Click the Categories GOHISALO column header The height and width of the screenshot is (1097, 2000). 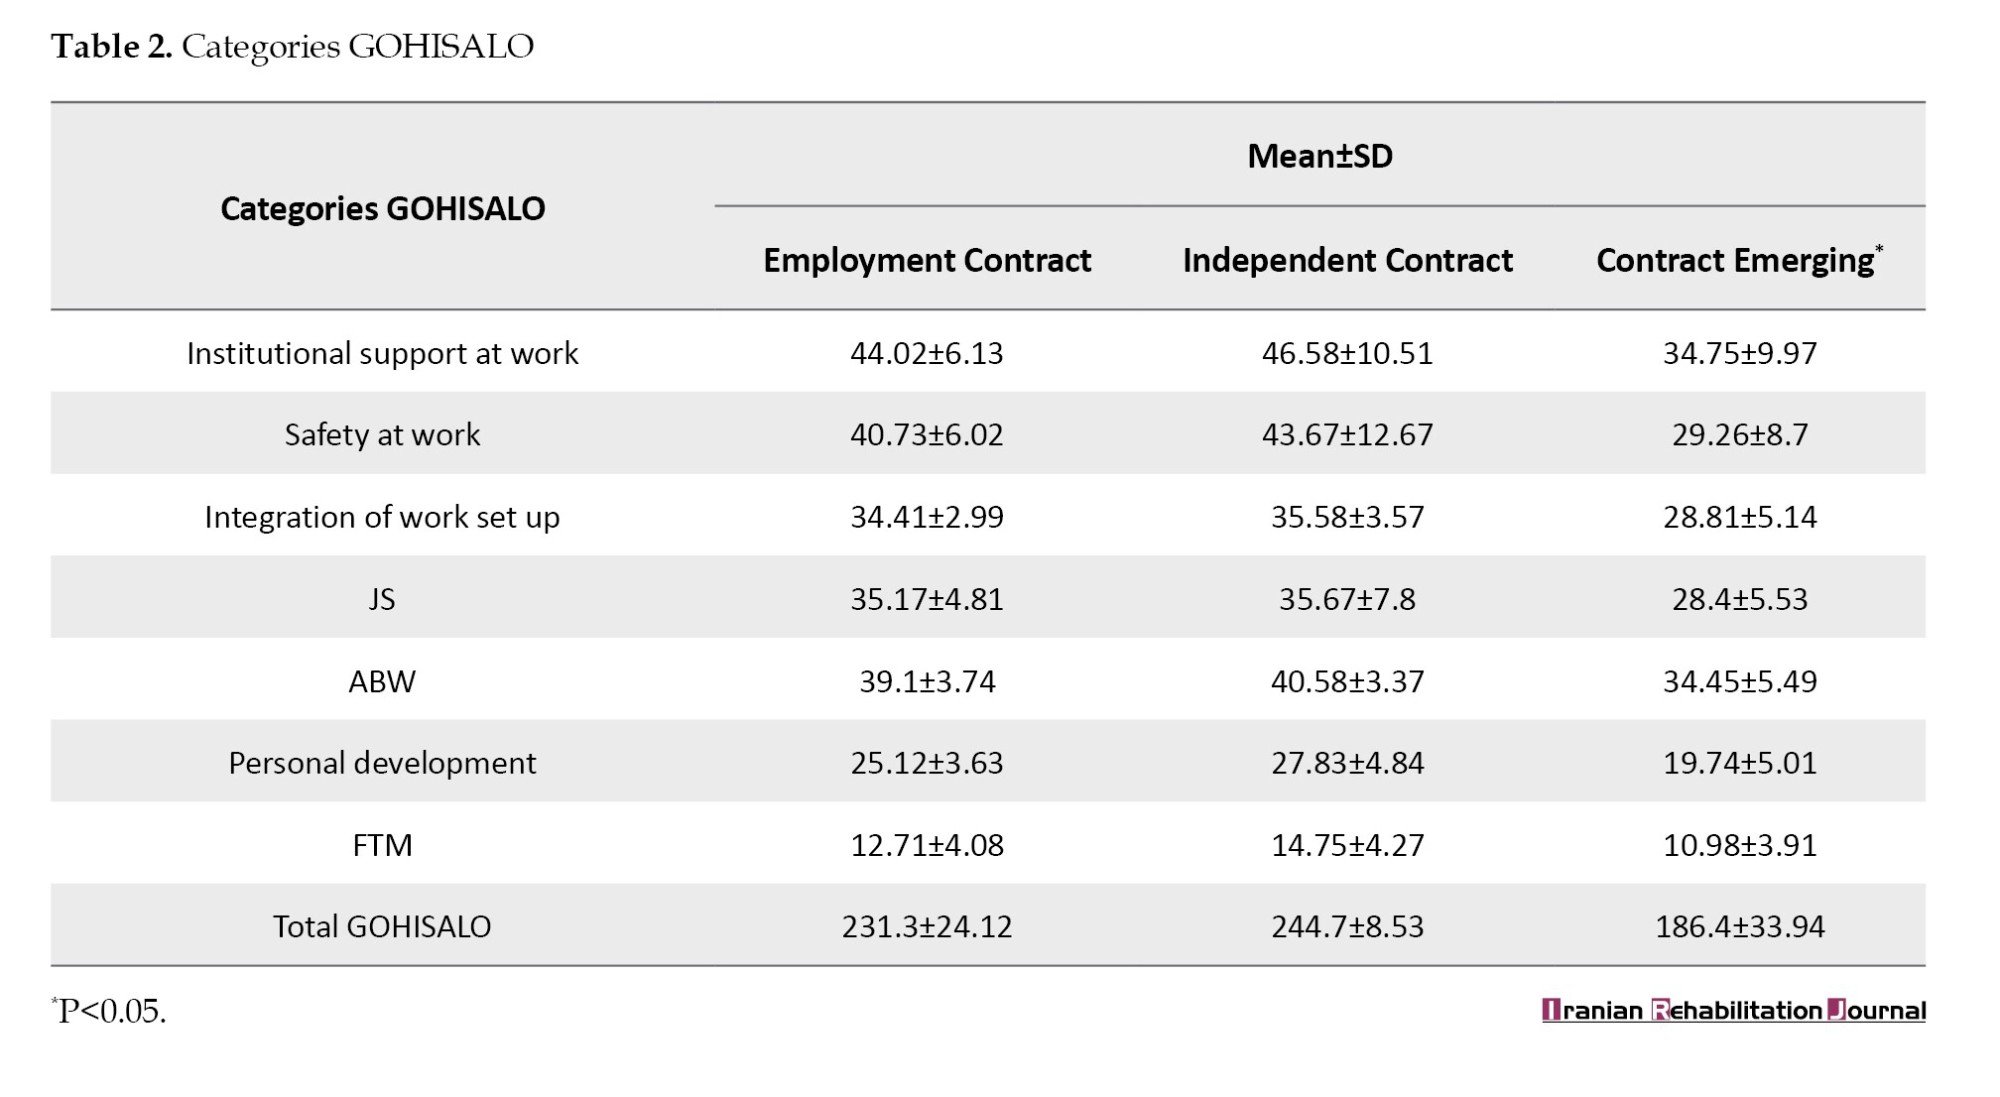pyautogui.click(x=382, y=208)
